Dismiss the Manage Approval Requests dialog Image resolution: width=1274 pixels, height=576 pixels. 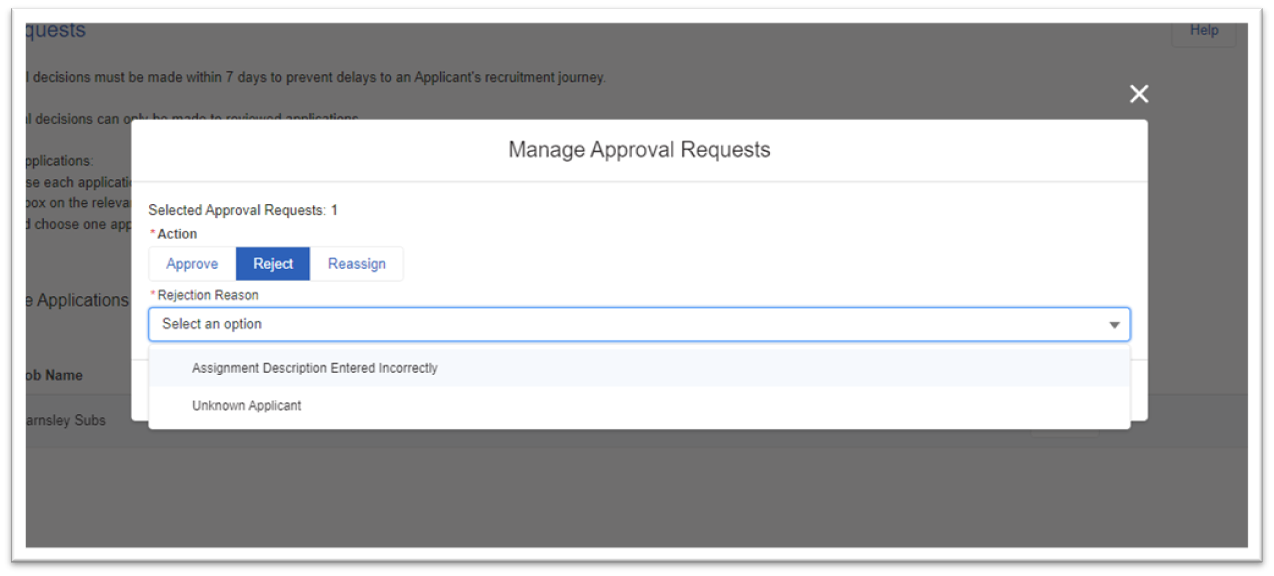click(x=1138, y=93)
